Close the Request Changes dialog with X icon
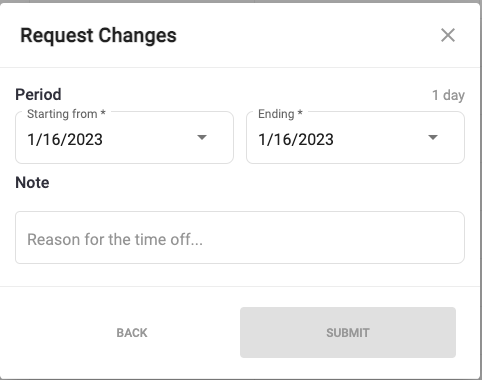Screen dimensions: 482x380 pyautogui.click(x=448, y=35)
